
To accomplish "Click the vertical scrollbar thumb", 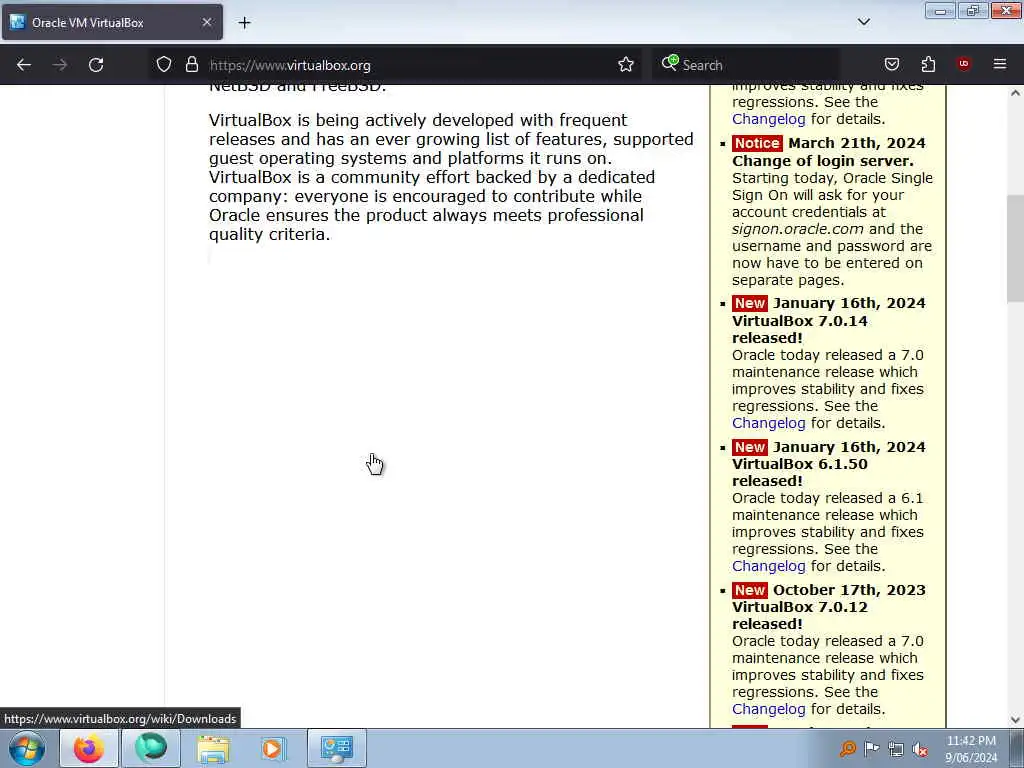I will coord(1015,248).
